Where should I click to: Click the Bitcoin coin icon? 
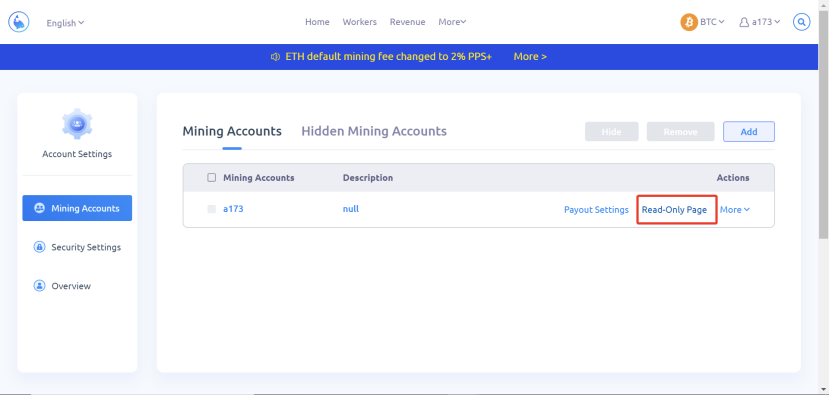(689, 22)
